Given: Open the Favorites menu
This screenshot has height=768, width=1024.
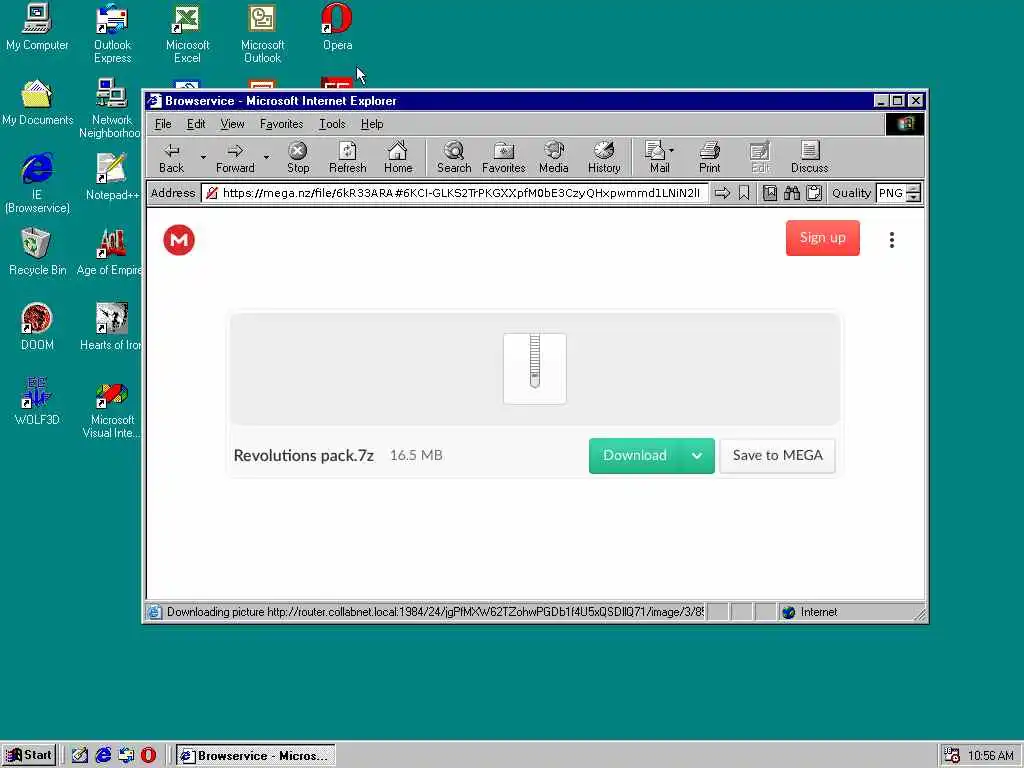Looking at the screenshot, I should [281, 124].
